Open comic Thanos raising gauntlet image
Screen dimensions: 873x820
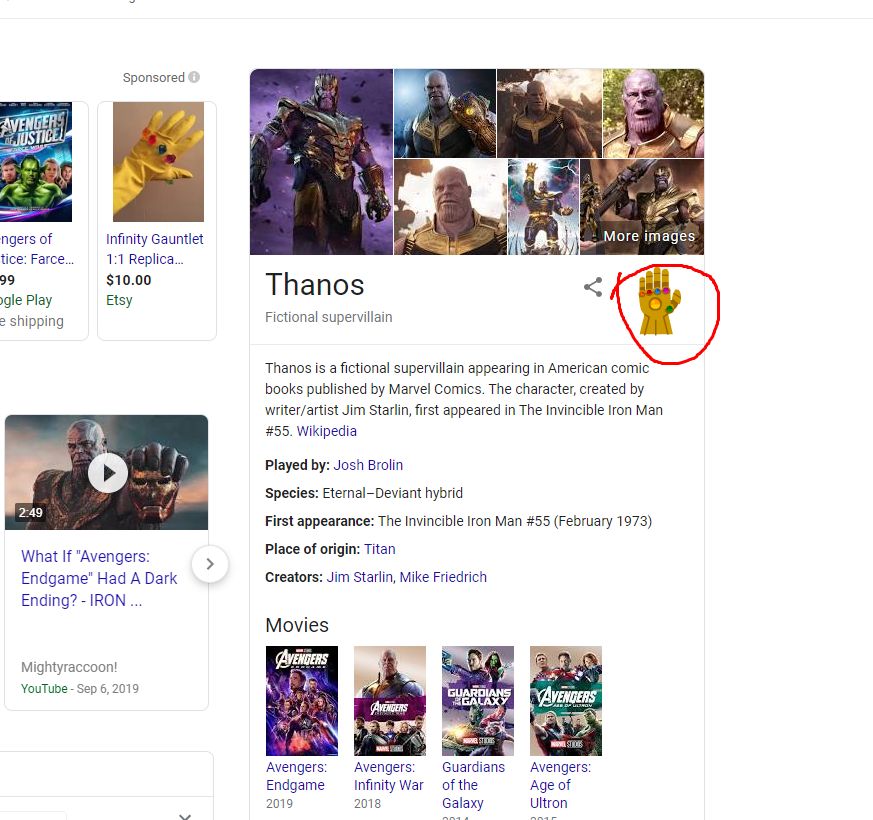pos(543,207)
